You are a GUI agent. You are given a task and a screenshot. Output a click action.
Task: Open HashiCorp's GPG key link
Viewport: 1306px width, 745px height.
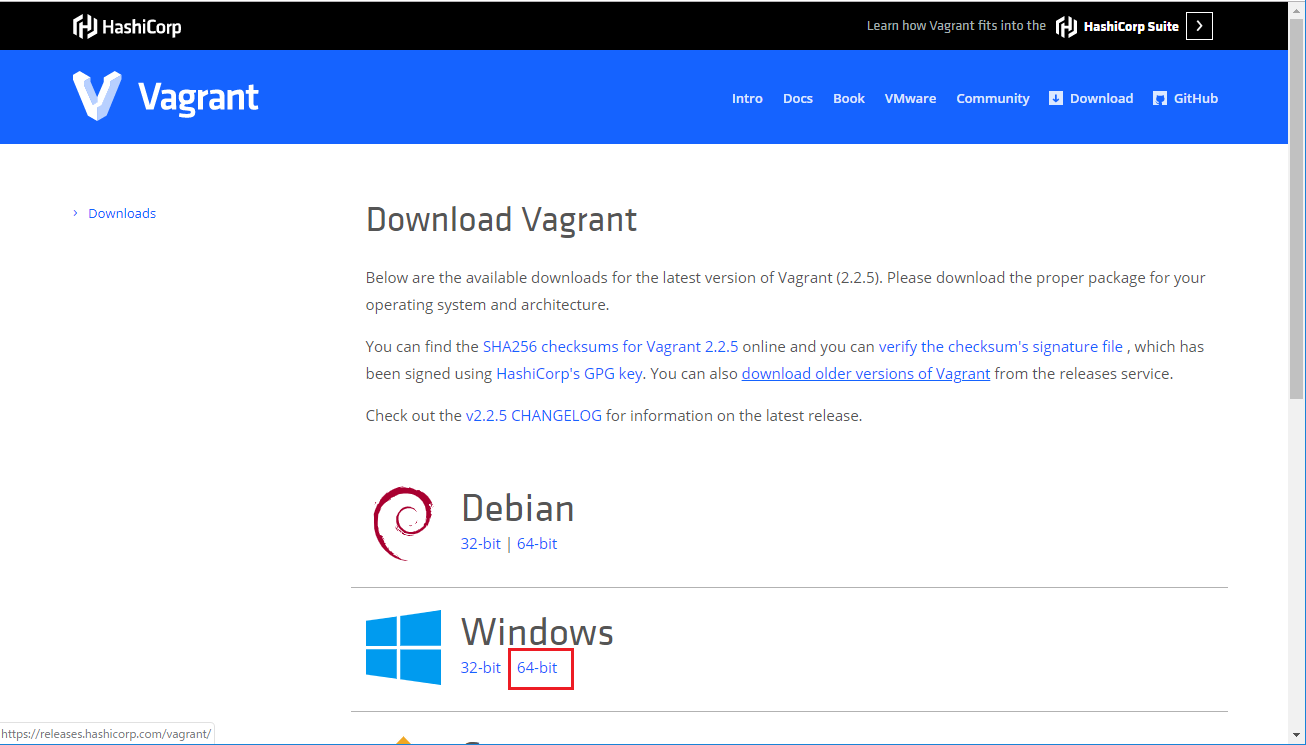(570, 374)
